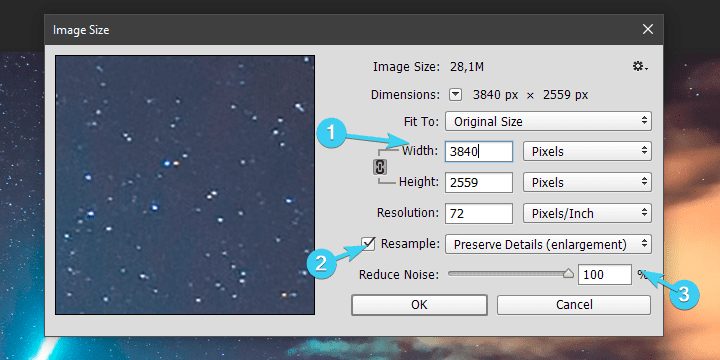Open the Resolution Pixels/Inch units dropdown
The image size is (720, 360).
(587, 213)
